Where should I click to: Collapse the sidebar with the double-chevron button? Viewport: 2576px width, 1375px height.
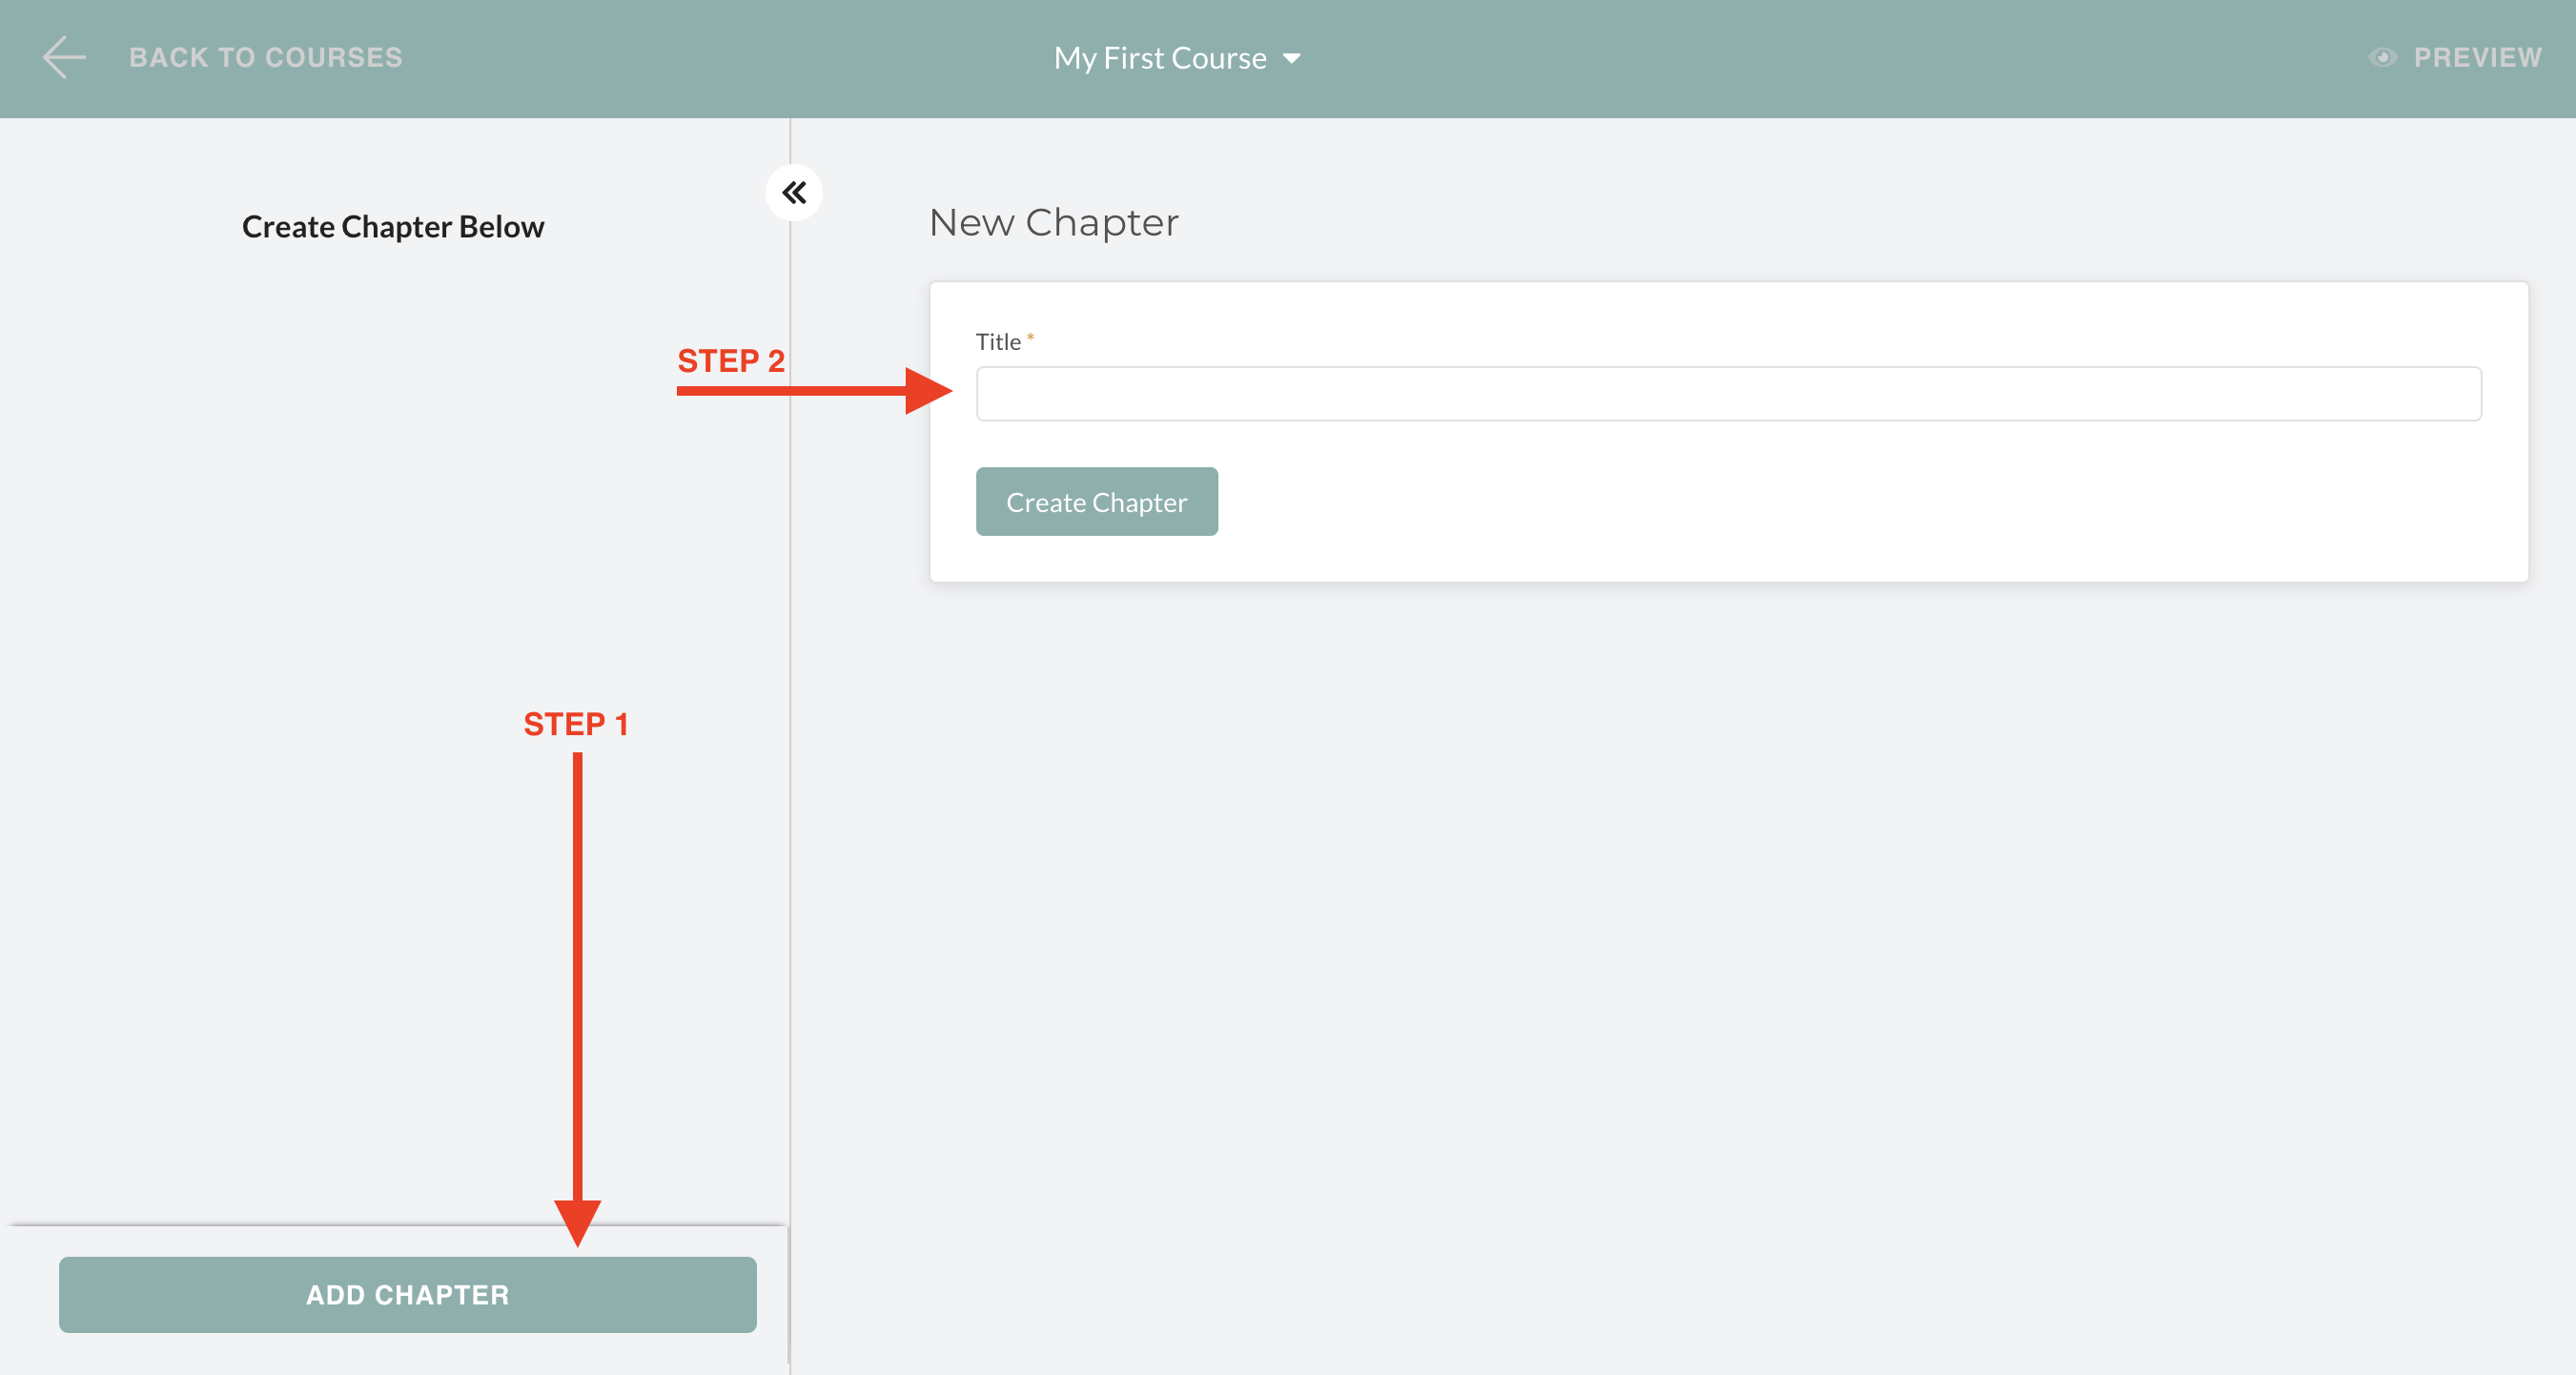pyautogui.click(x=795, y=192)
